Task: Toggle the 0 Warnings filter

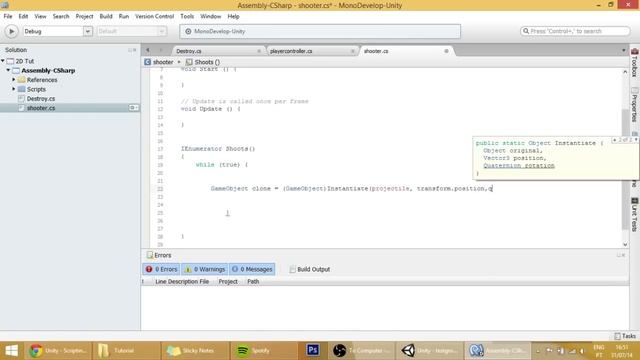Action: pyautogui.click(x=204, y=269)
